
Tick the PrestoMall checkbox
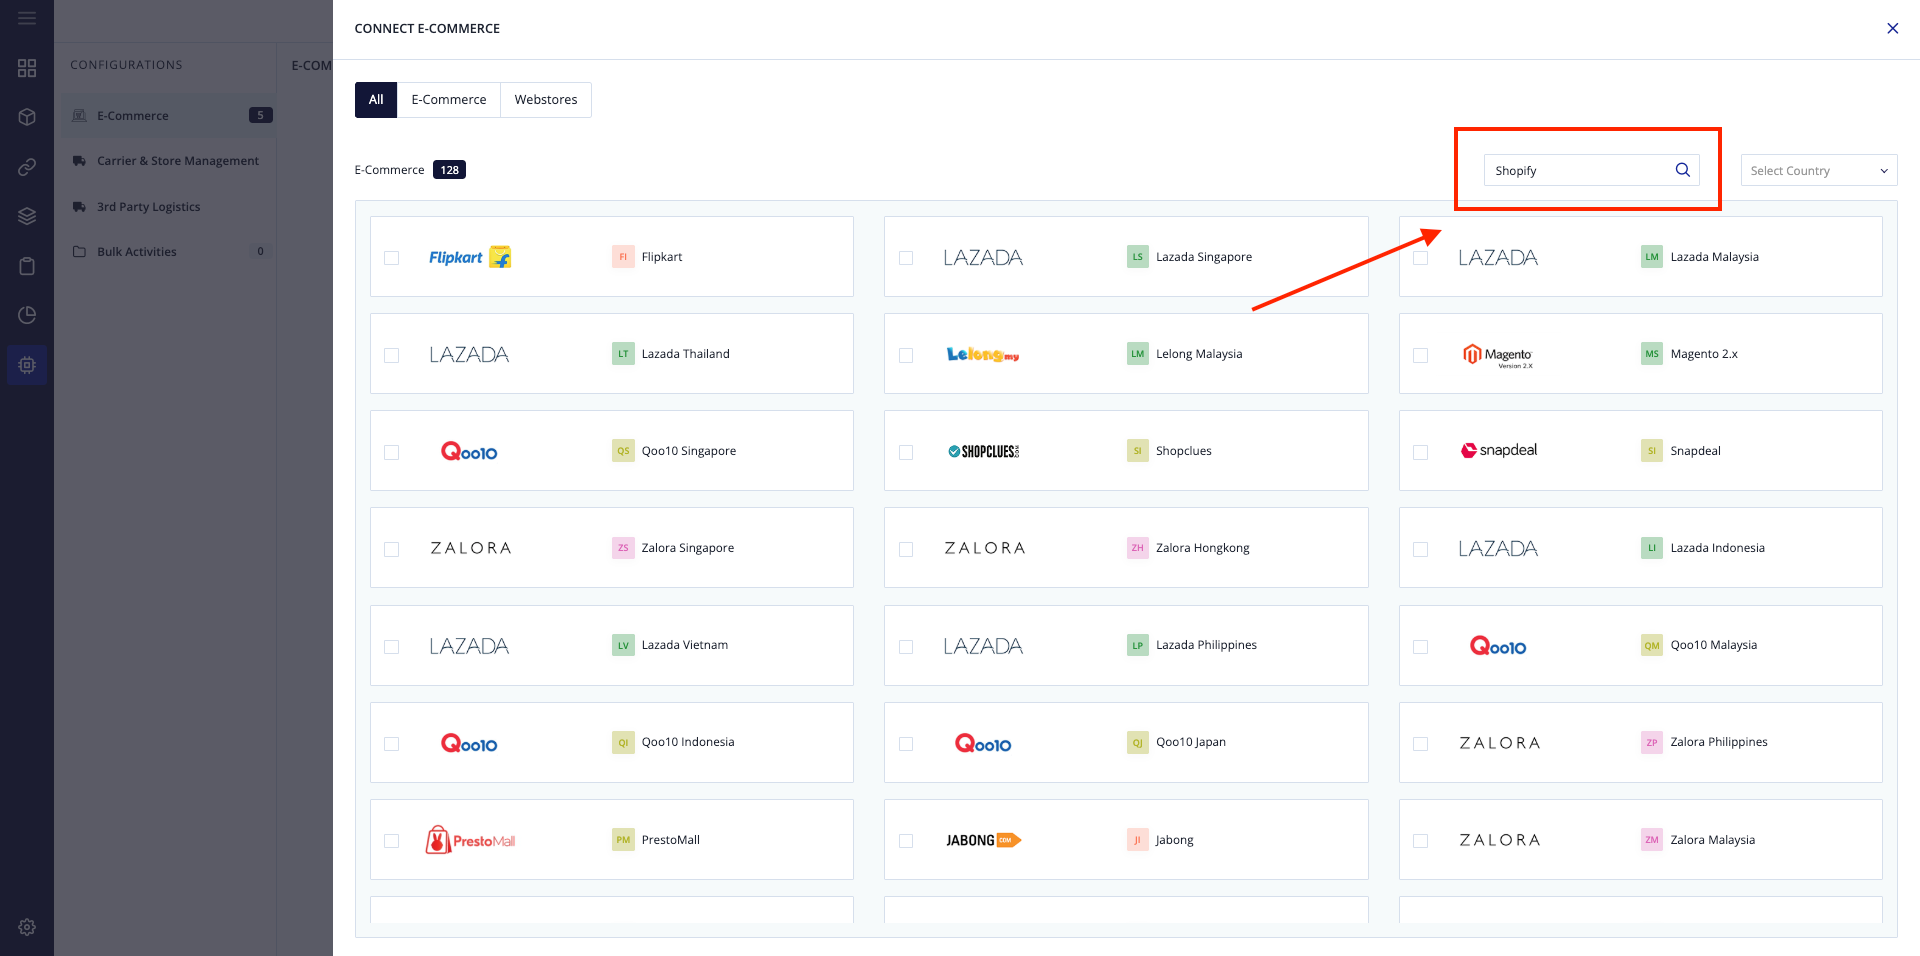(392, 841)
